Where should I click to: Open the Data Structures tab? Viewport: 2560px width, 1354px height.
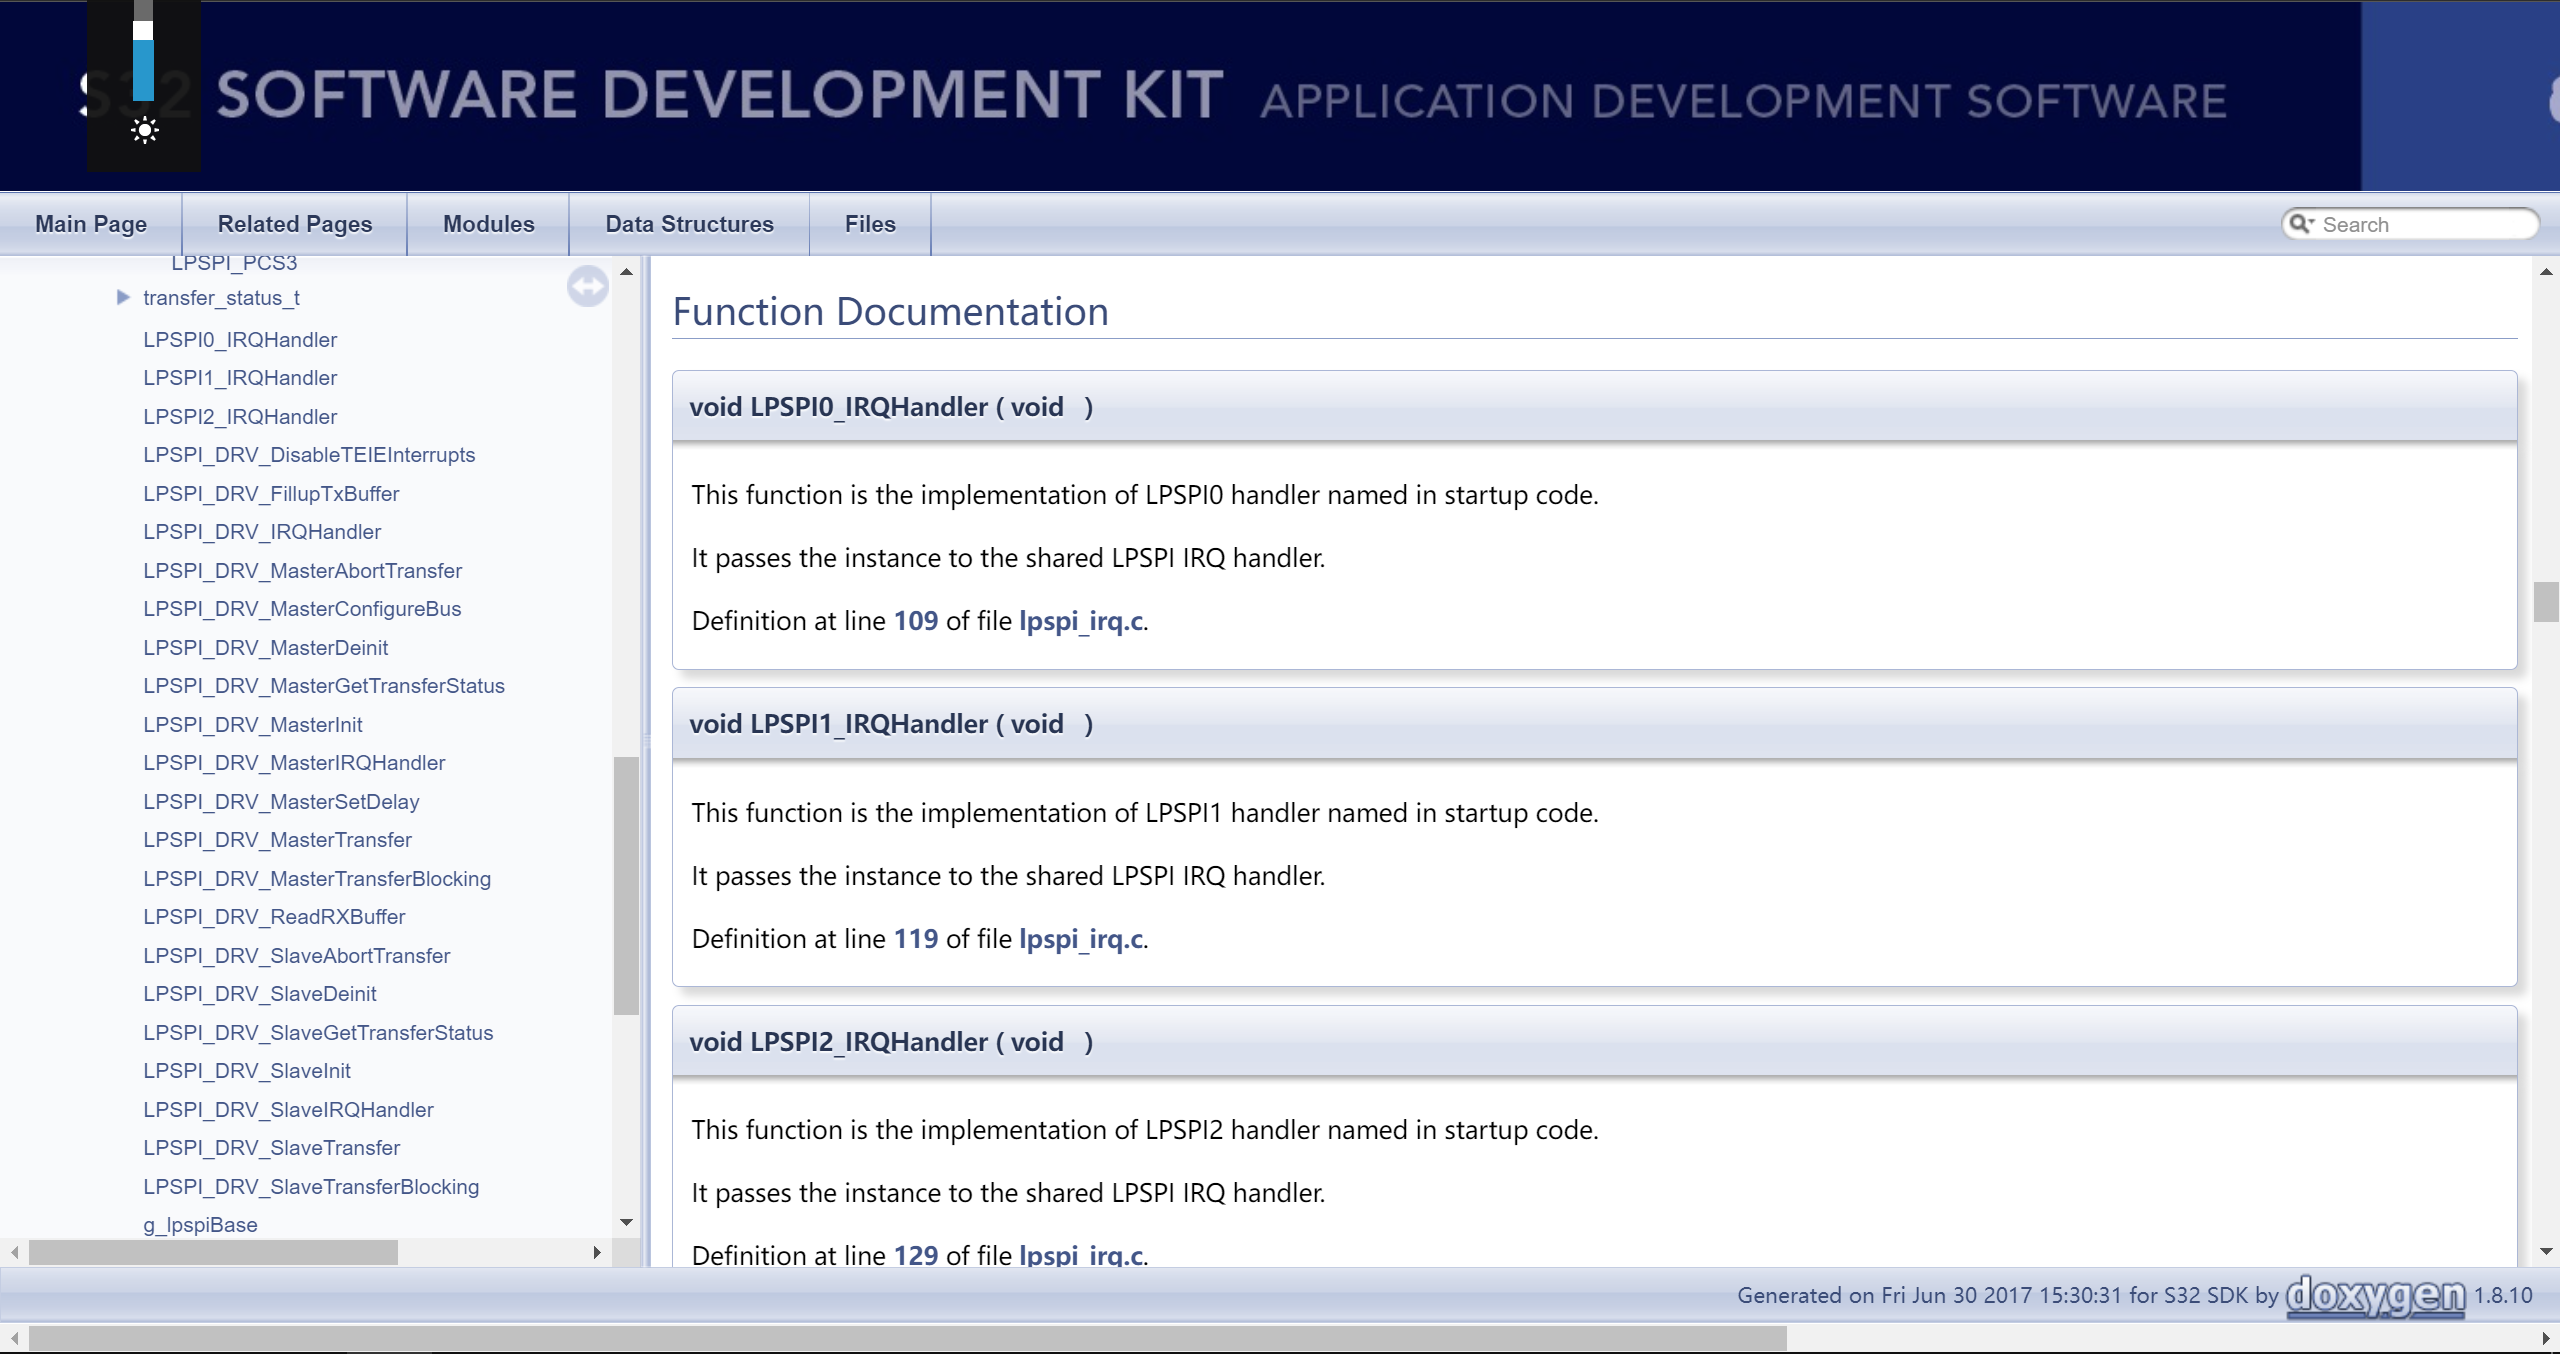tap(689, 224)
